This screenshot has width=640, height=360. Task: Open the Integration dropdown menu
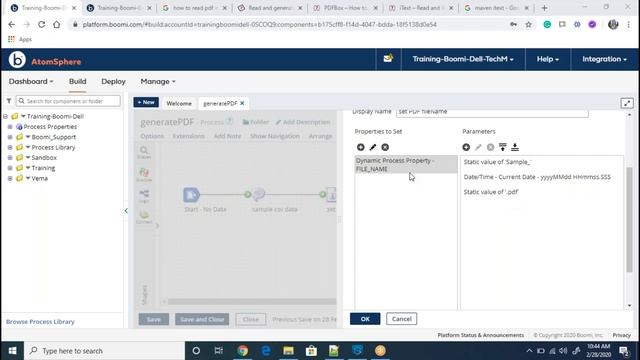pos(604,59)
